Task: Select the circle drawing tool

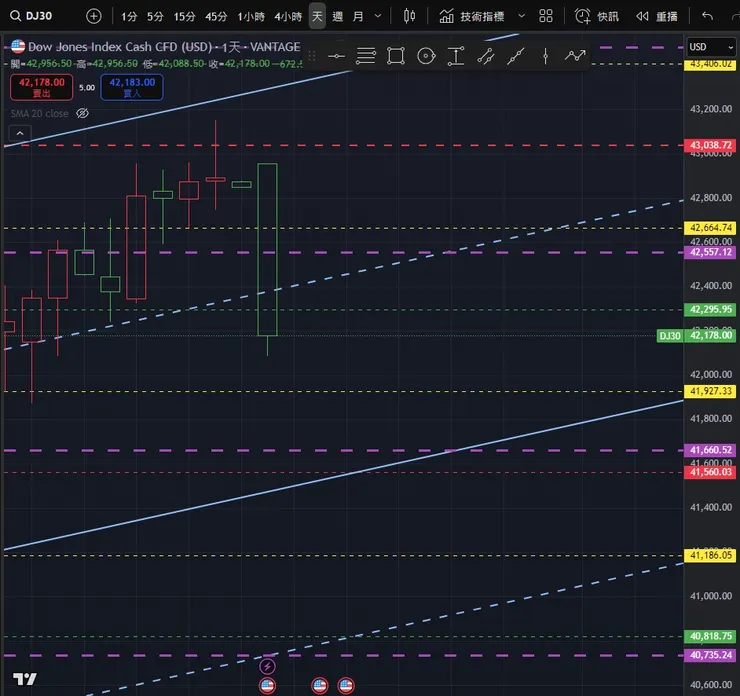Action: (x=426, y=56)
